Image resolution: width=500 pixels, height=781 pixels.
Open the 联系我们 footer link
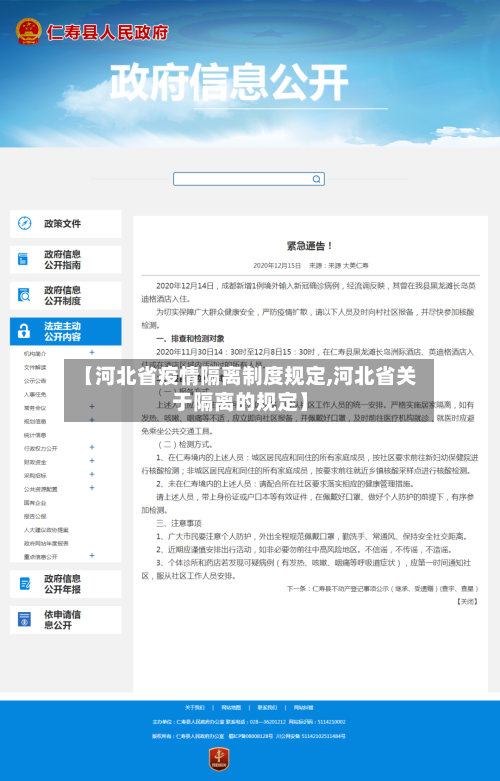click(x=267, y=707)
